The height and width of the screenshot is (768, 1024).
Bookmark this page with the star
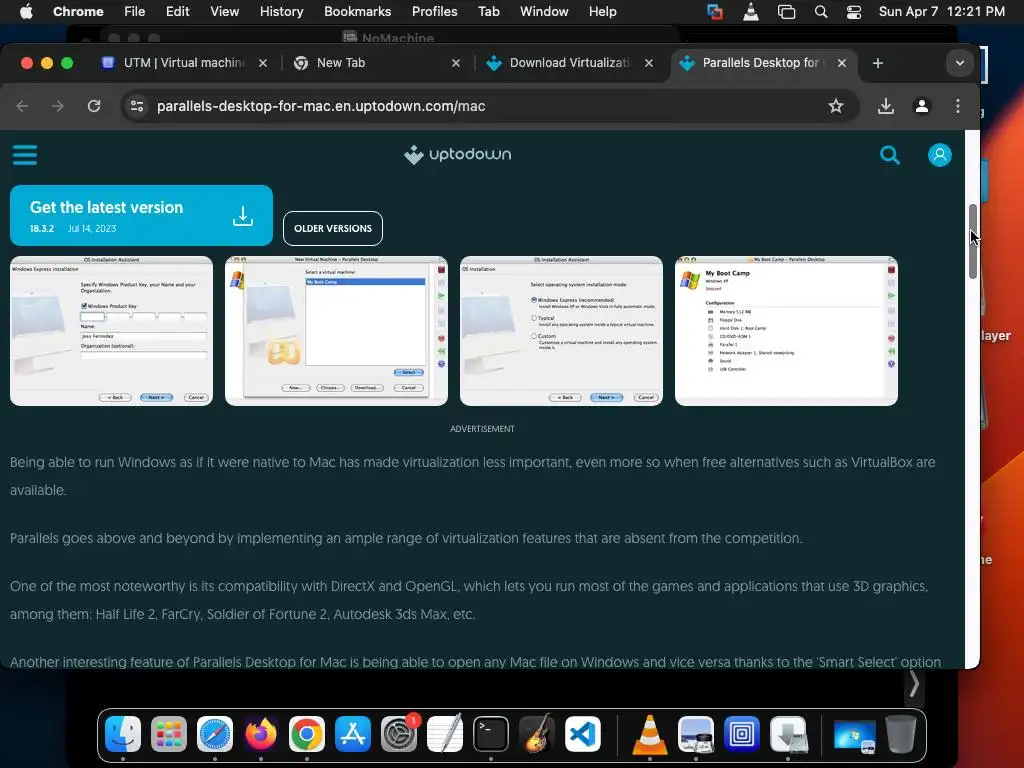[x=836, y=106]
